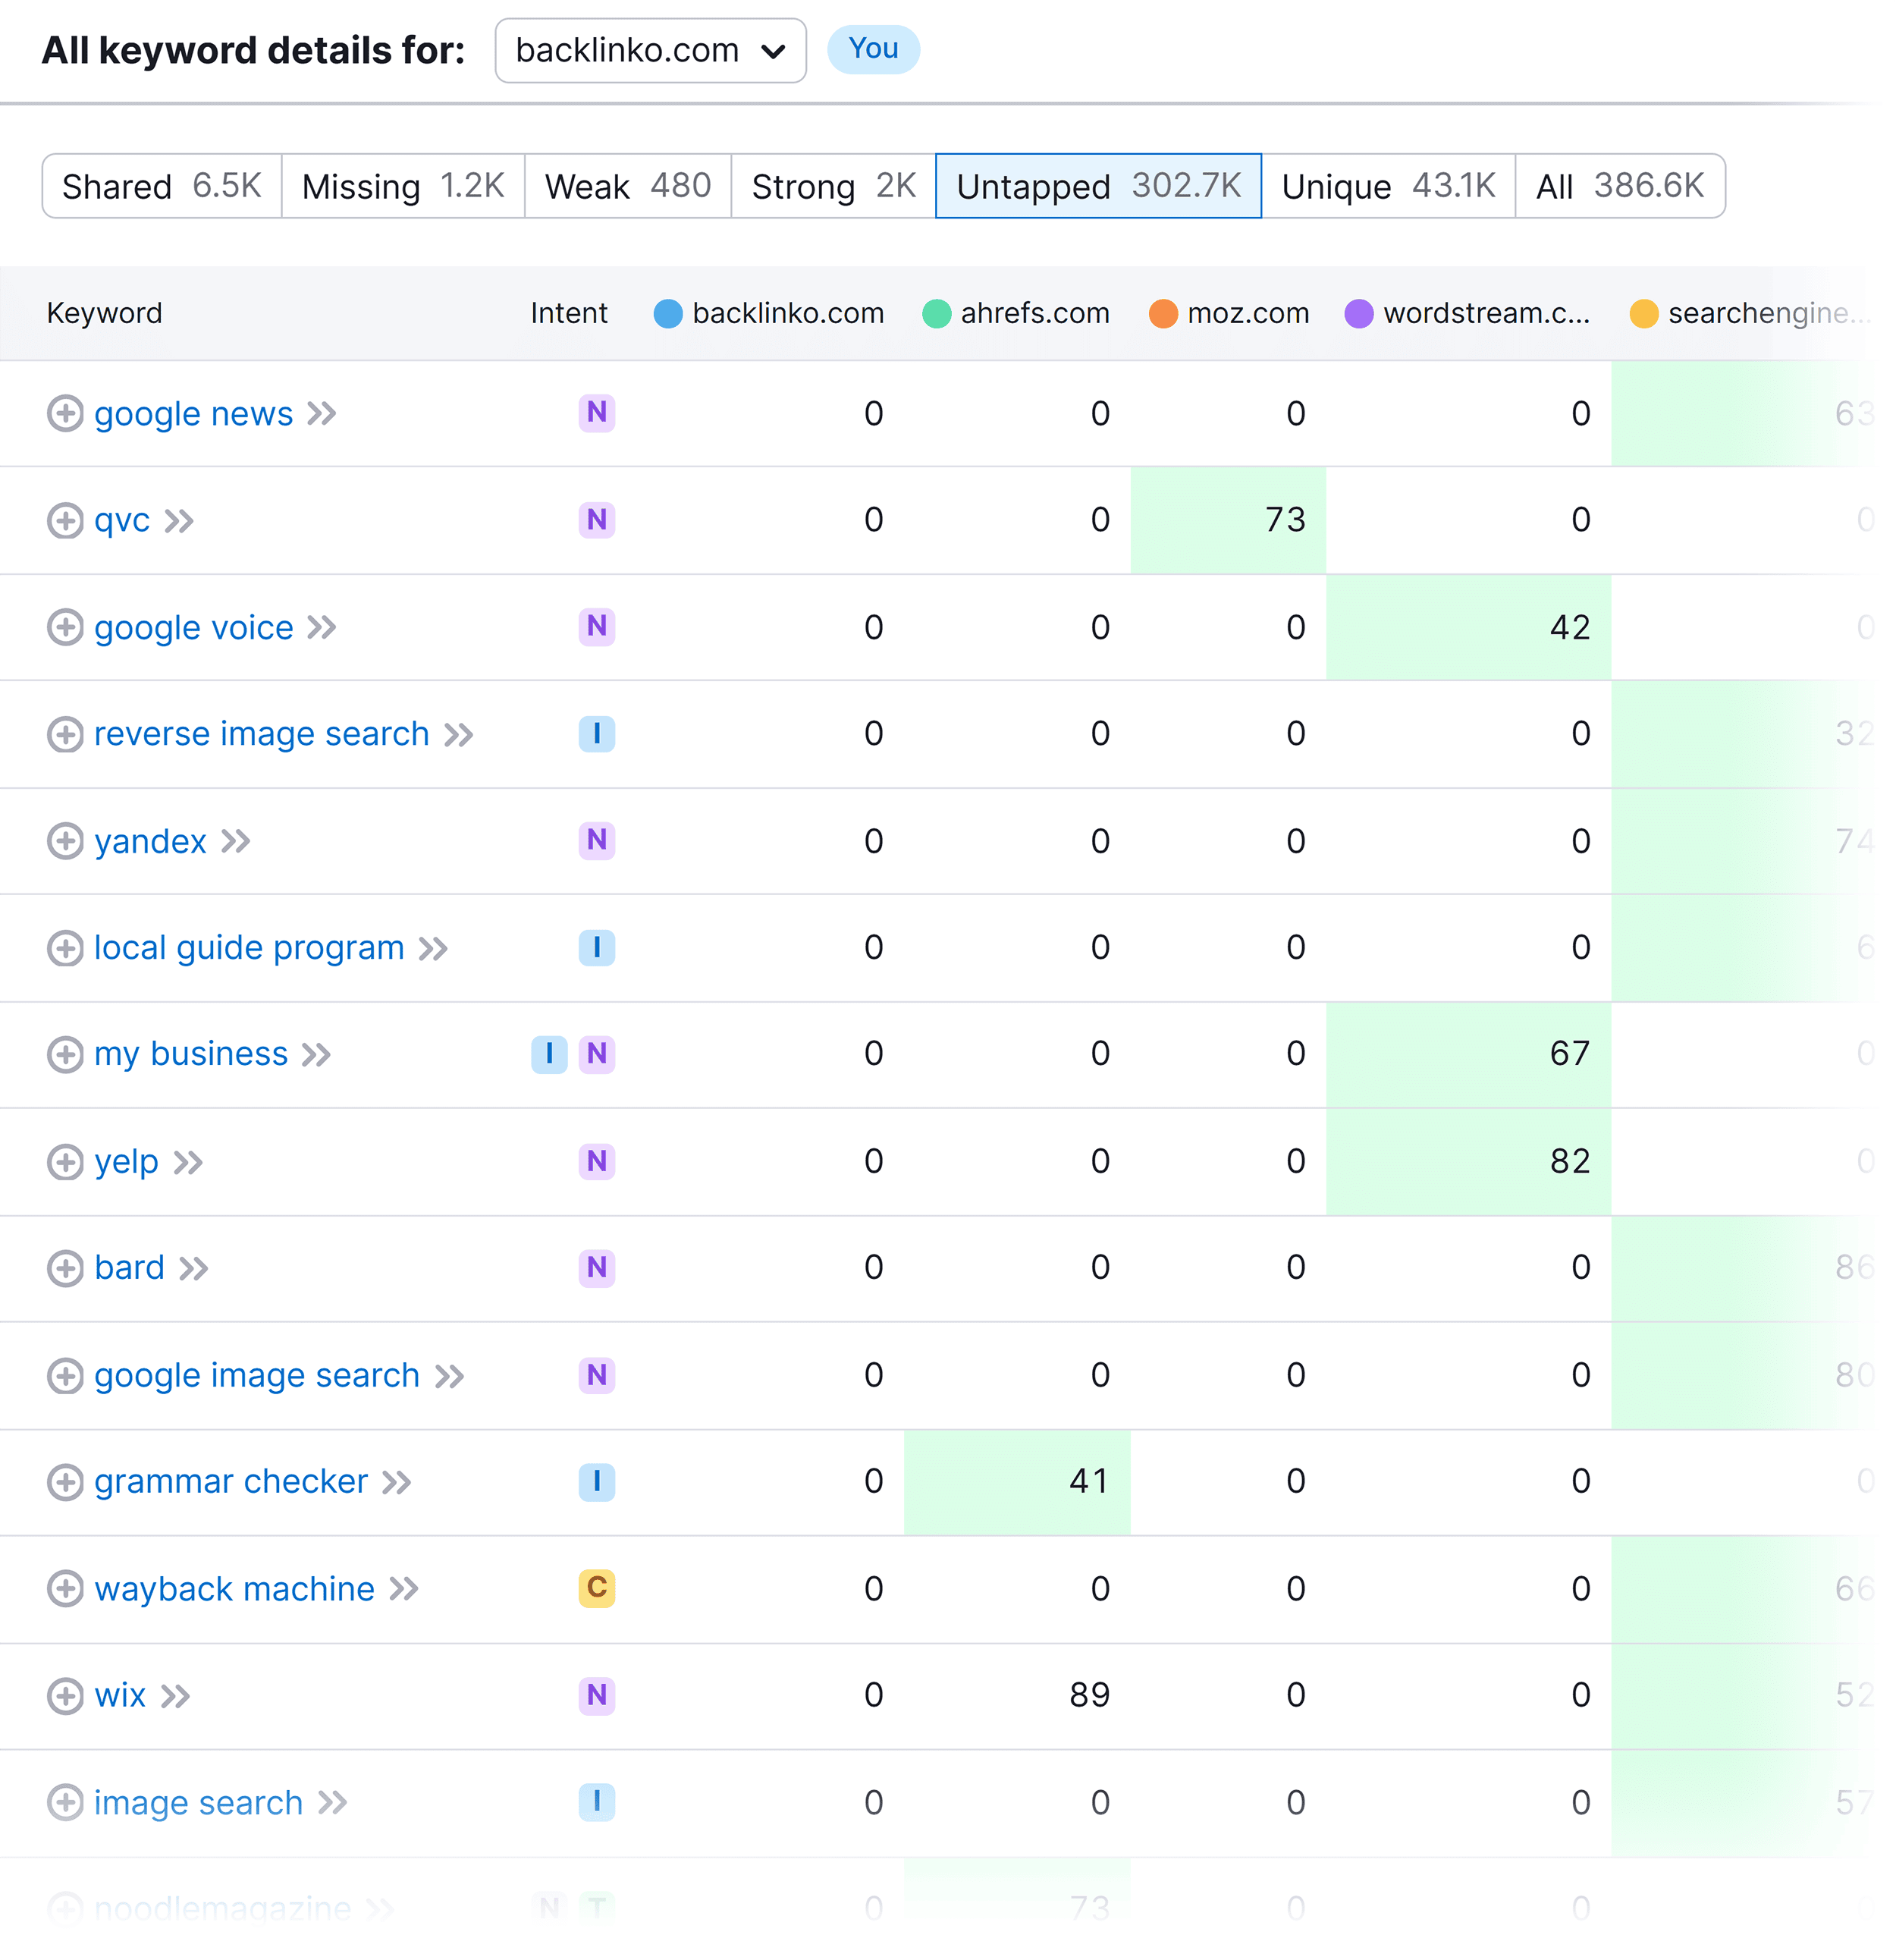1896x1960 pixels.
Task: Add google image search via plus icon
Action: point(65,1376)
